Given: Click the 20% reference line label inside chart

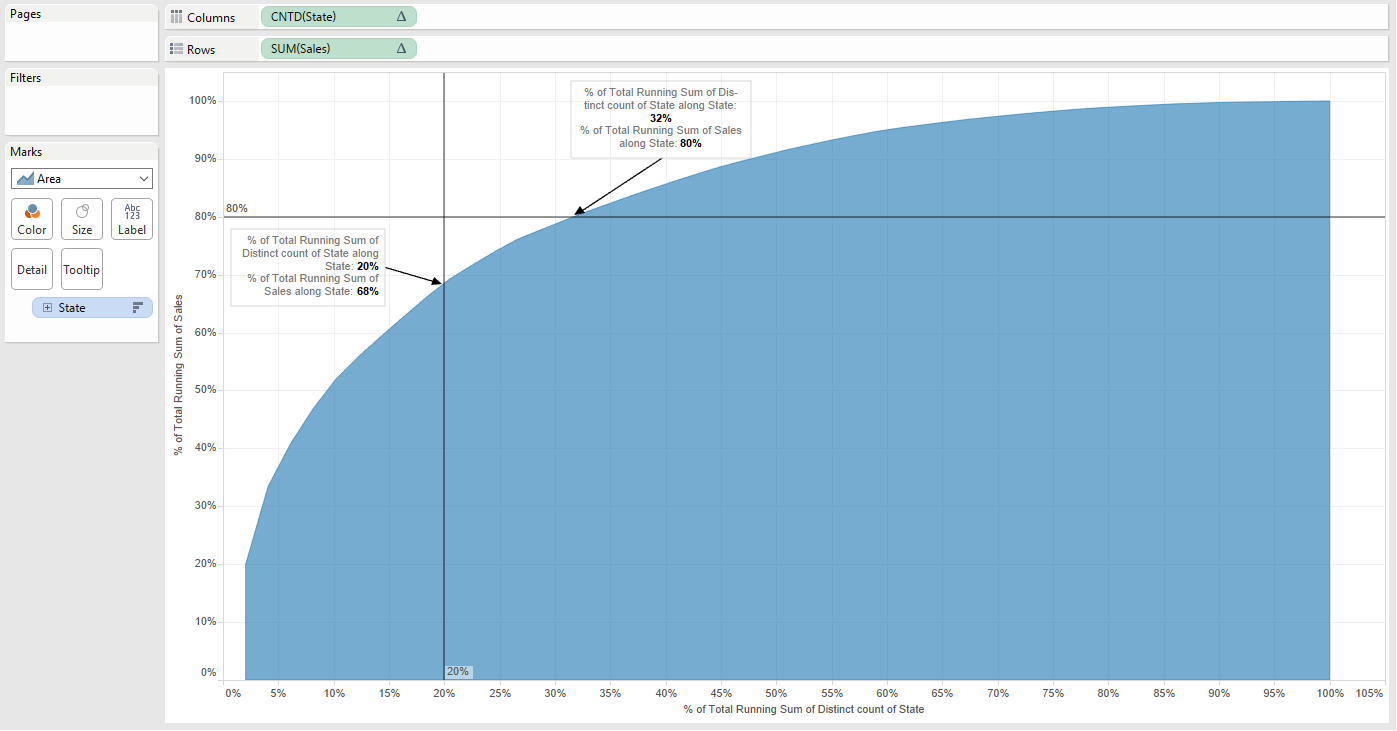Looking at the screenshot, I should coord(458,671).
